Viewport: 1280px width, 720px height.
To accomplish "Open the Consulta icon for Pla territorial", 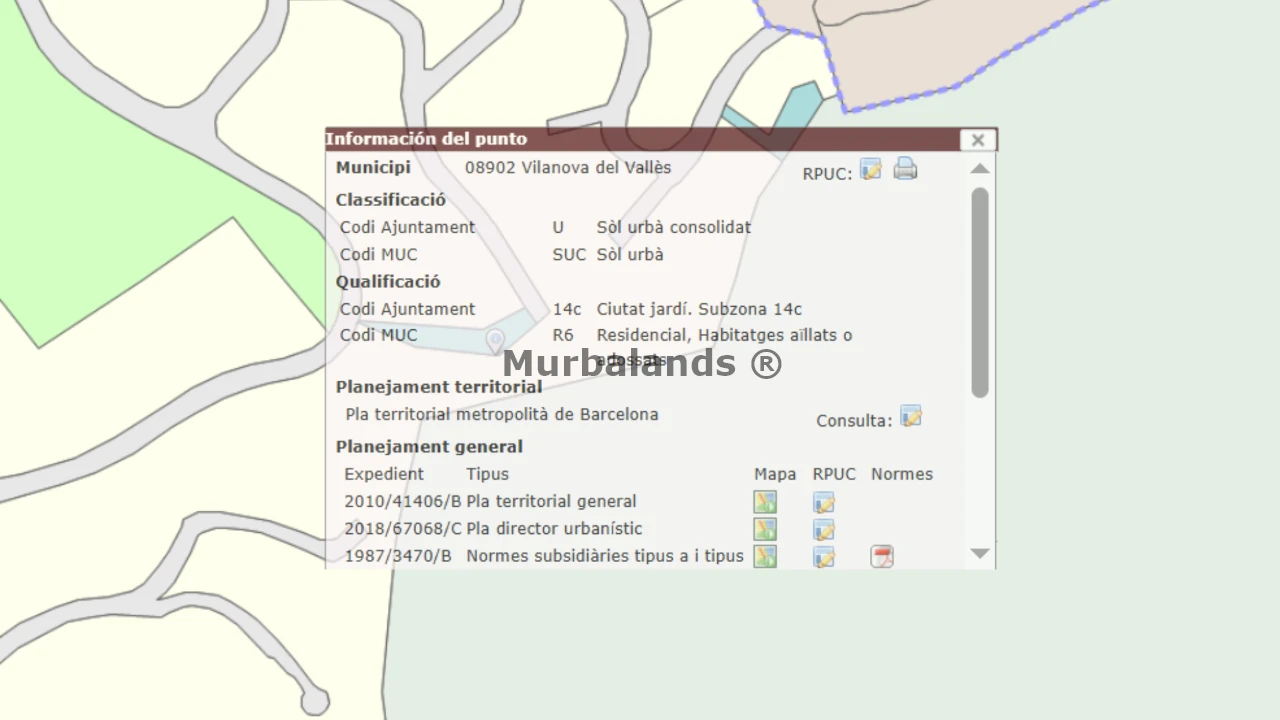I will (910, 417).
